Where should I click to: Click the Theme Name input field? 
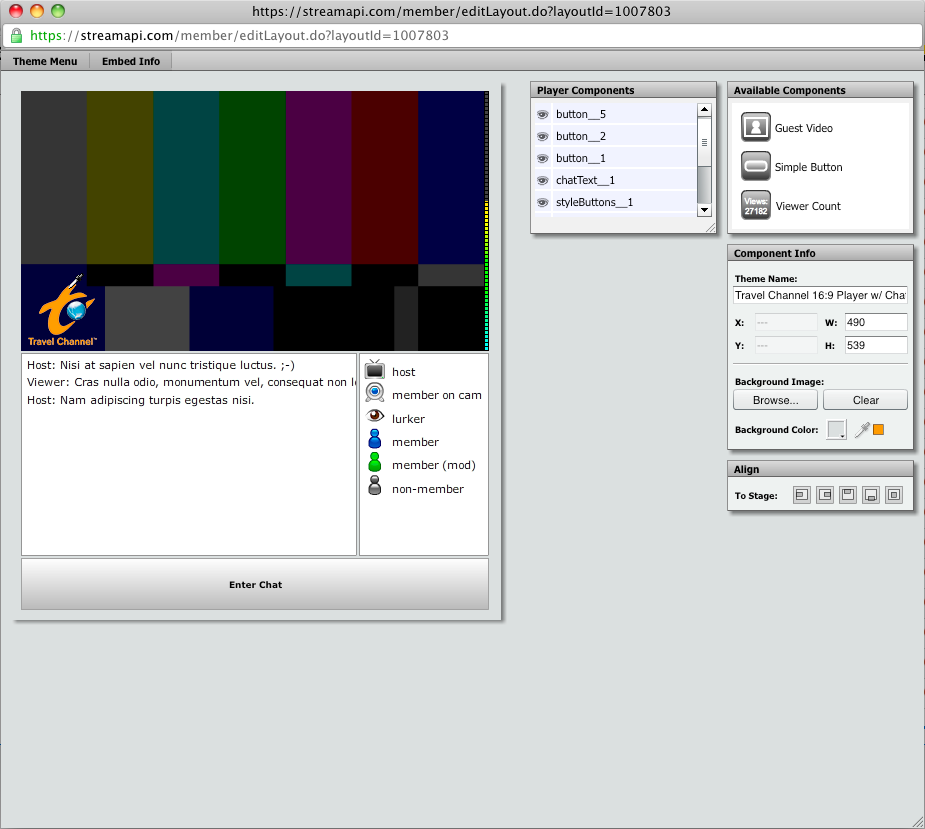click(x=820, y=295)
